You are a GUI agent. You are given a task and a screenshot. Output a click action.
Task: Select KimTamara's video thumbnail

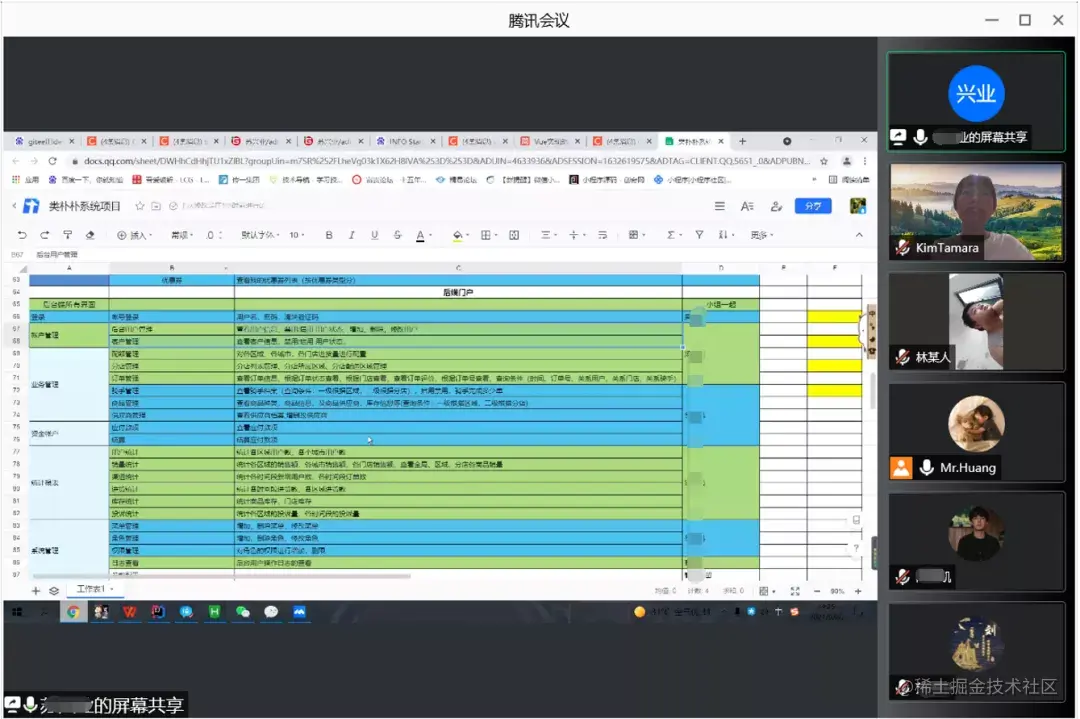tap(976, 211)
